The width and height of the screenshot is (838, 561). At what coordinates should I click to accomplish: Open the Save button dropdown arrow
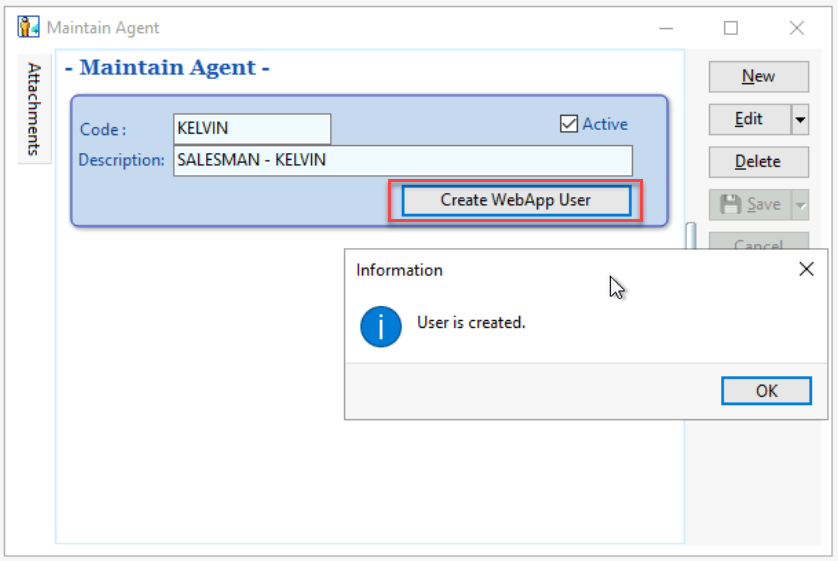pyautogui.click(x=800, y=204)
